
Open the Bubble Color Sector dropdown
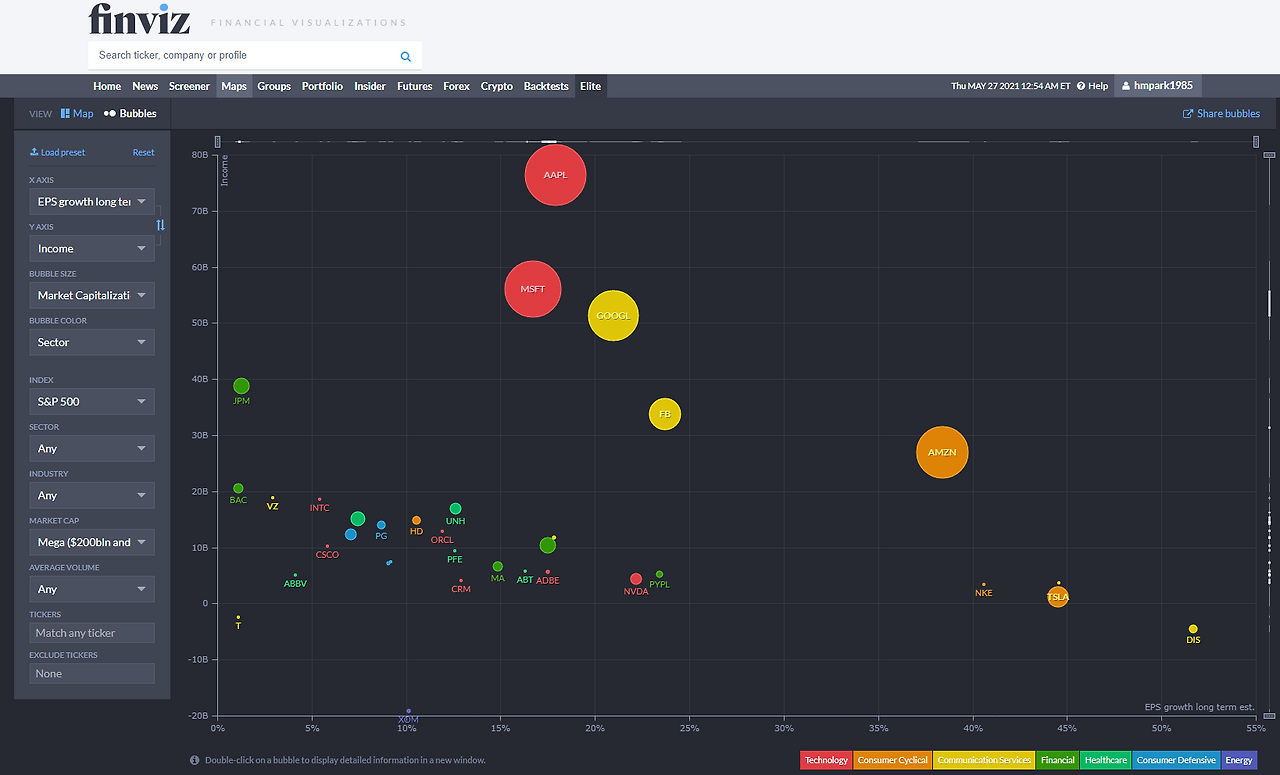click(92, 342)
